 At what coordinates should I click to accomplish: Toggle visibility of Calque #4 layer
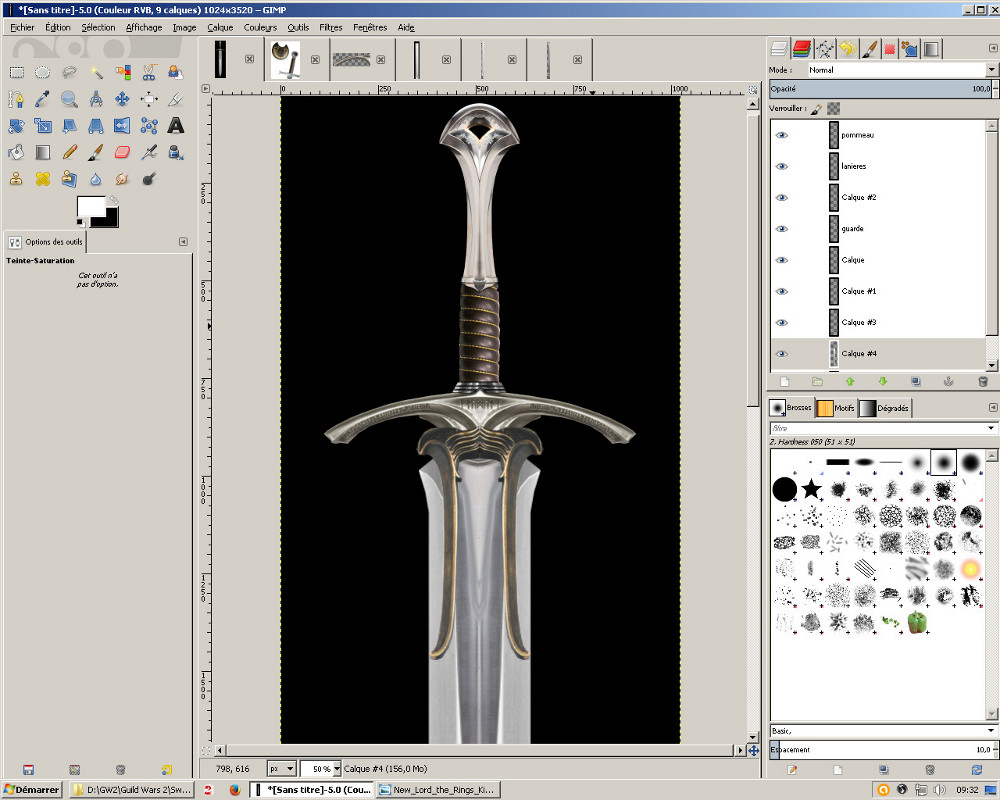[x=782, y=354]
